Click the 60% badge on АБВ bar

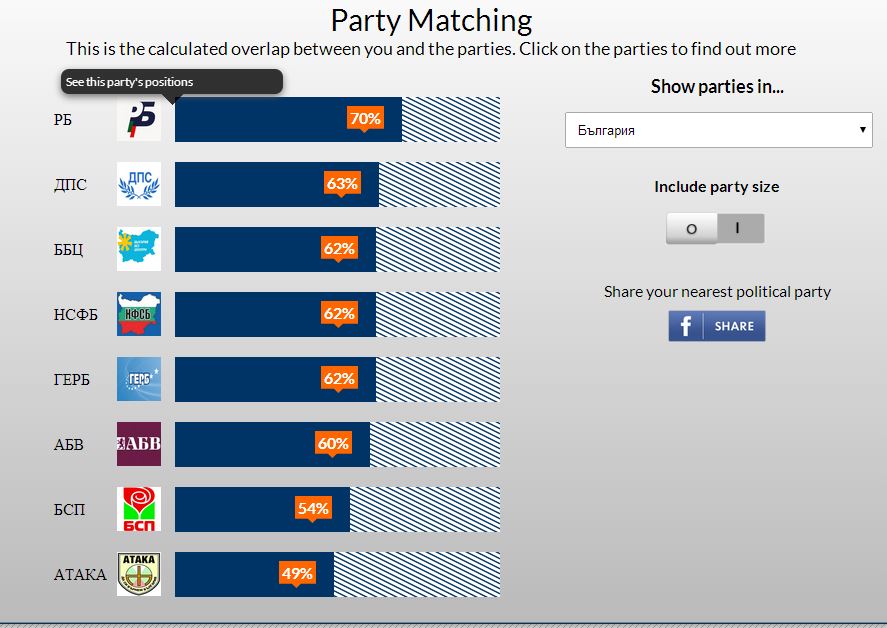(333, 444)
